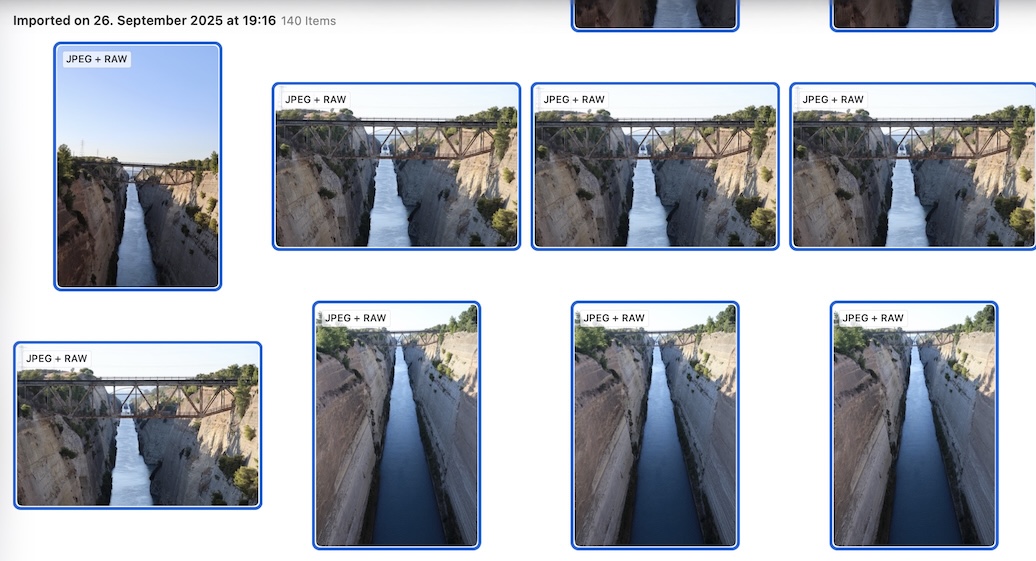Select partially visible photo above middle bridge photo
Screen dimensions: 1036x561
pos(655,15)
